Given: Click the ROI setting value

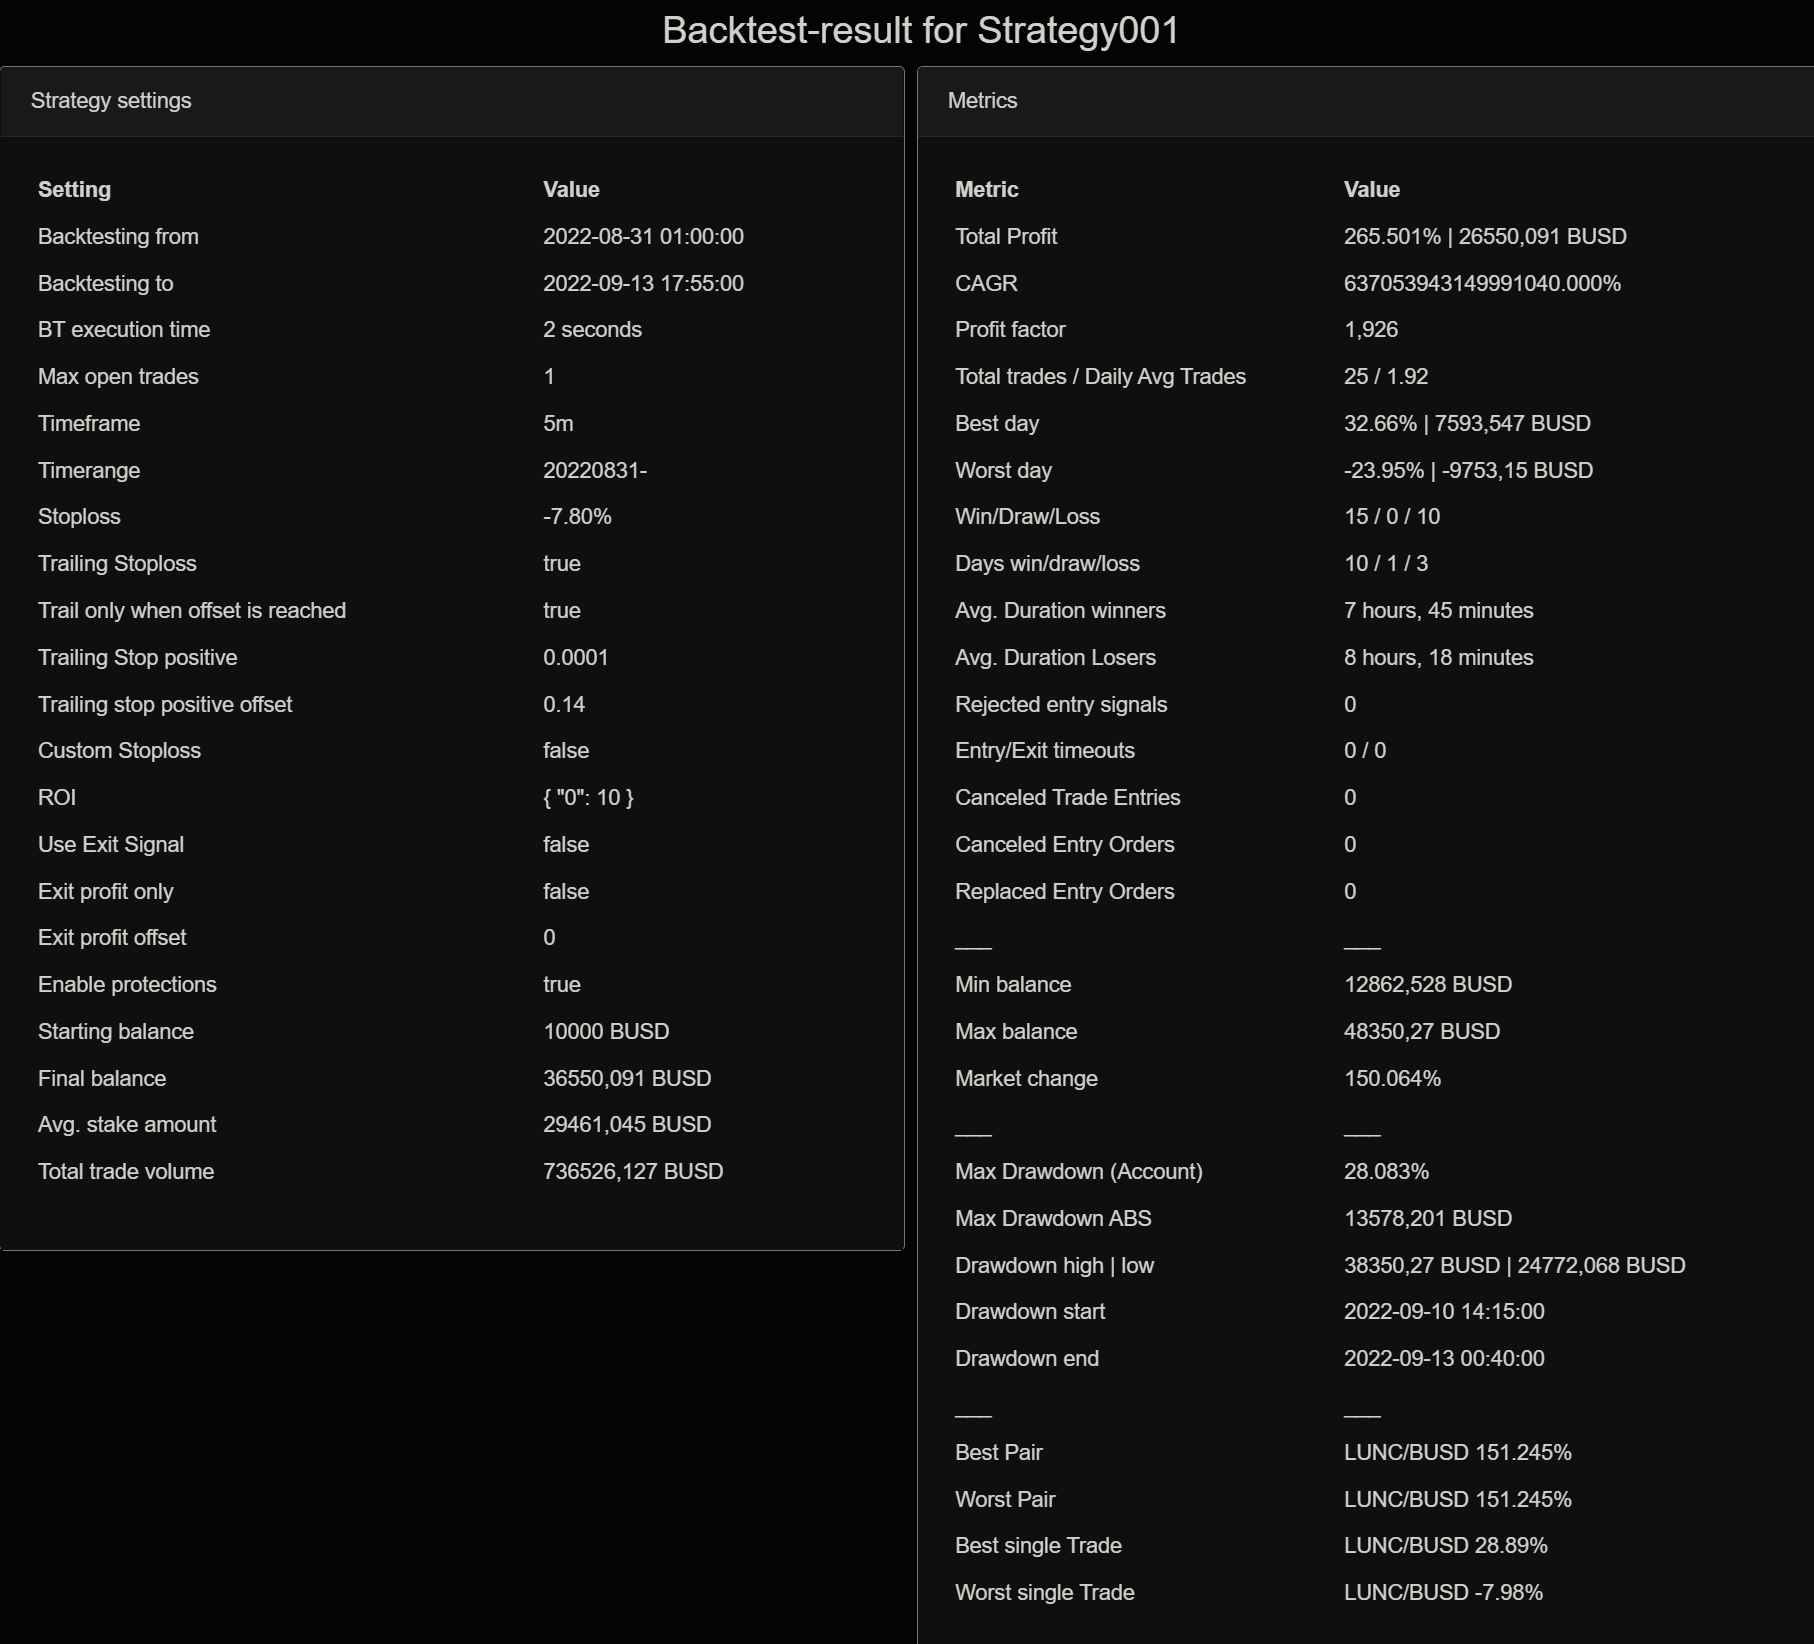Looking at the screenshot, I should point(589,797).
